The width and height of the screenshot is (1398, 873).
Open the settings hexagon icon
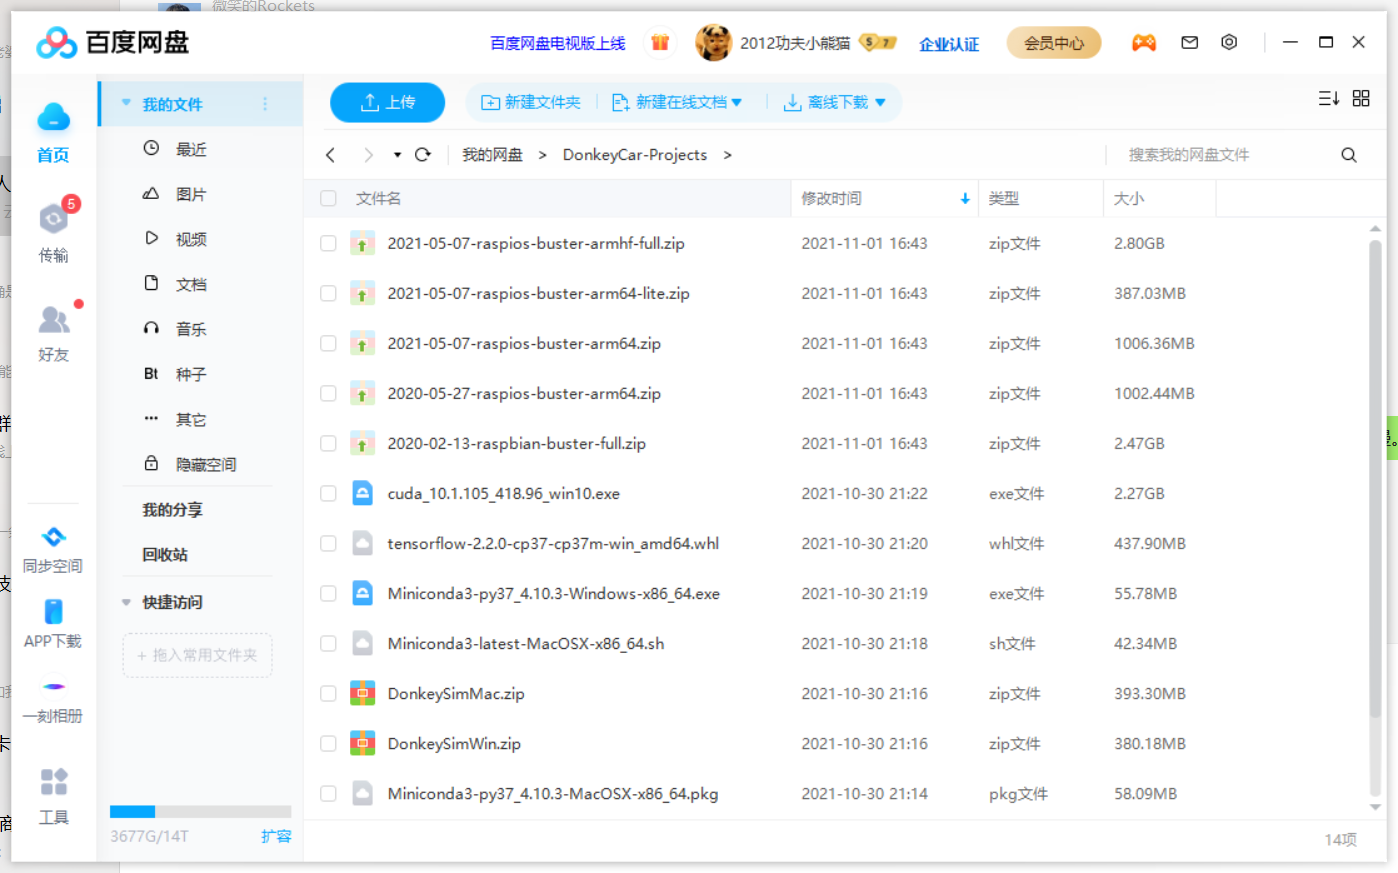pyautogui.click(x=1229, y=42)
